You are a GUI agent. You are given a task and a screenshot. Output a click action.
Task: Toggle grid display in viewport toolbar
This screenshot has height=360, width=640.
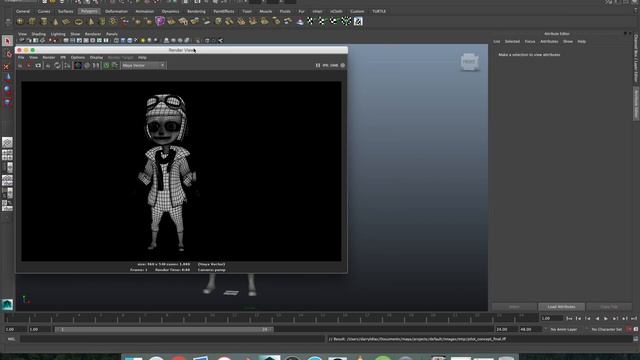[66, 40]
